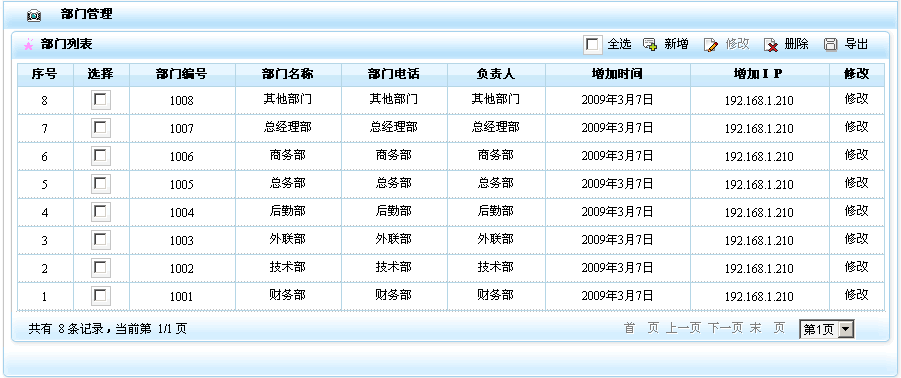
Task: Click the 部门编号 column header
Action: [182, 74]
